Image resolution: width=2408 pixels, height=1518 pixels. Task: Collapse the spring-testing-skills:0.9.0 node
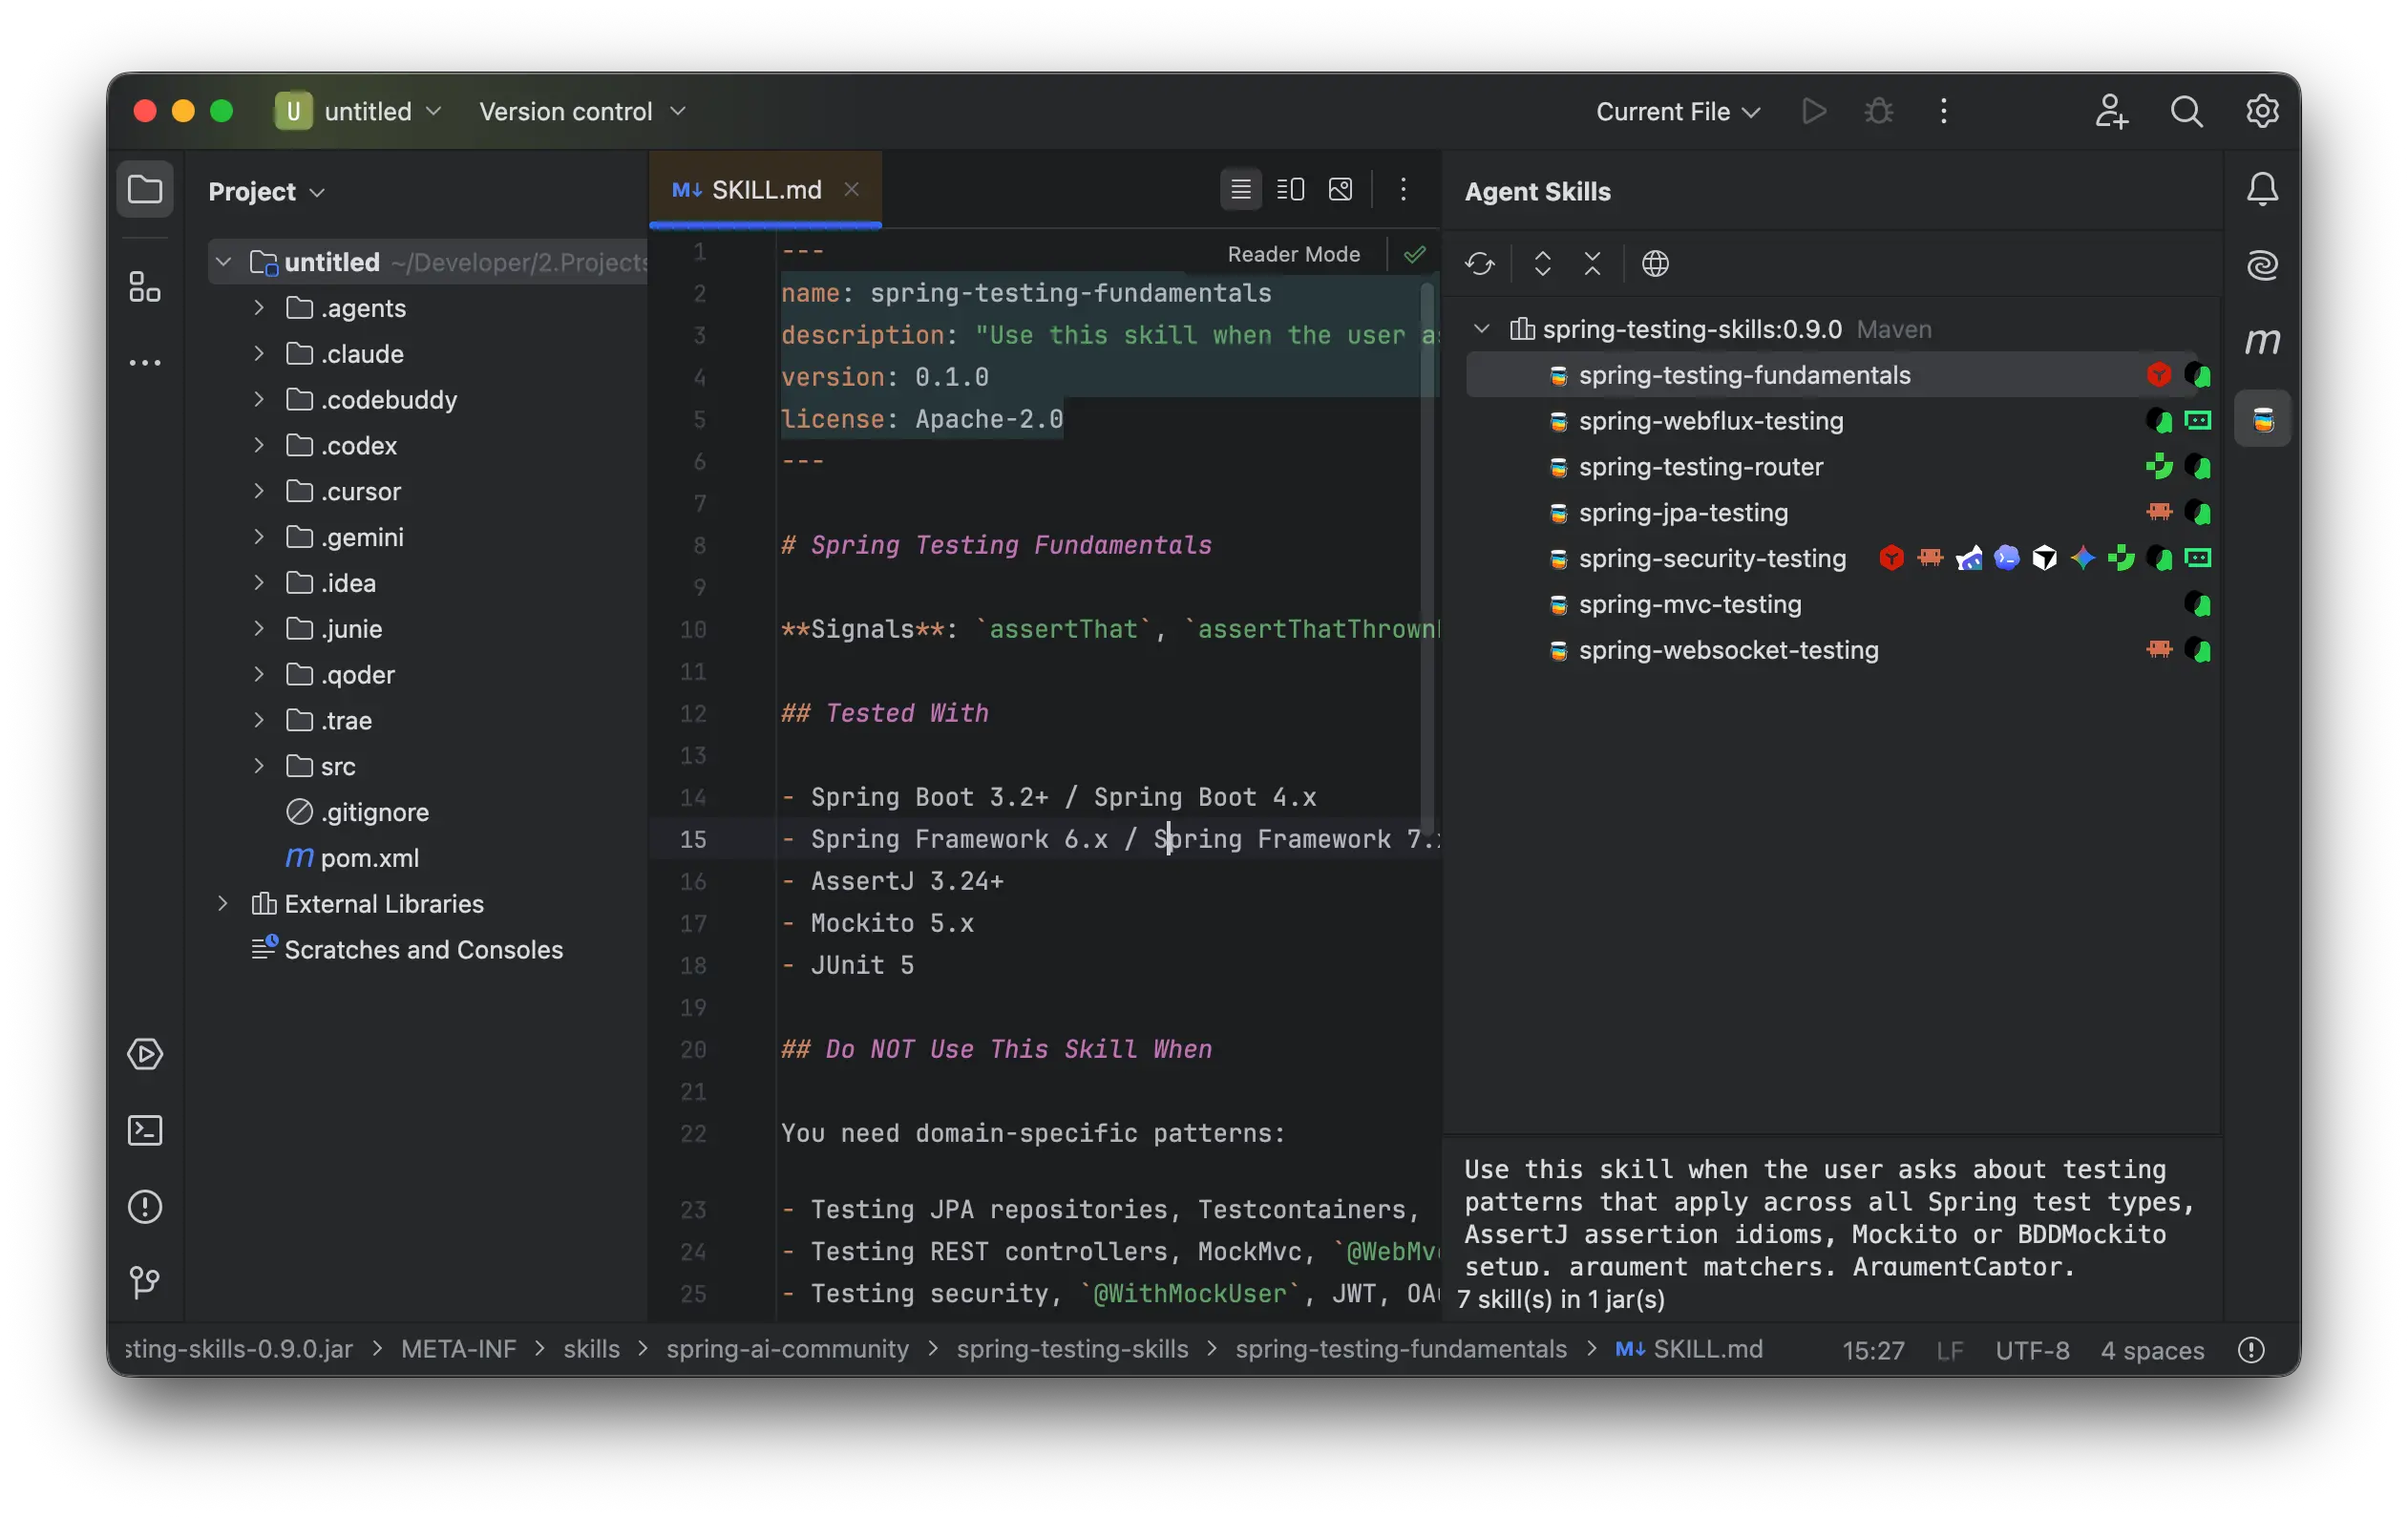click(1482, 329)
